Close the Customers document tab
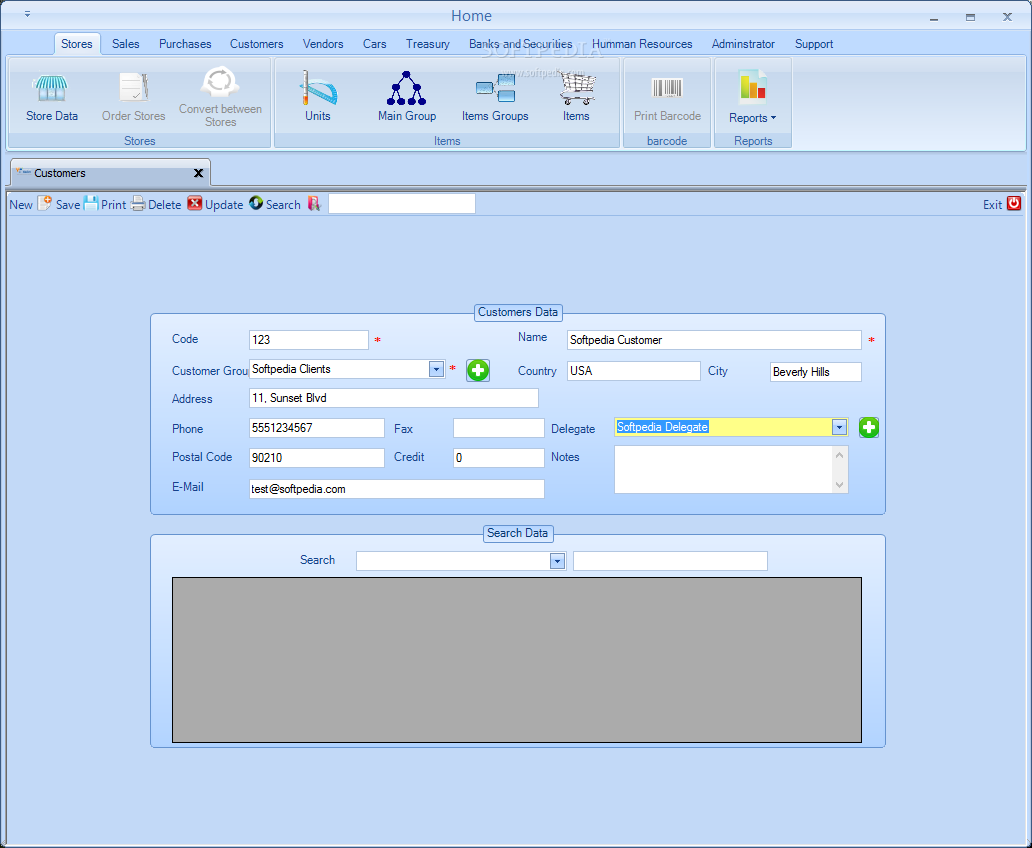This screenshot has width=1032, height=848. click(198, 173)
